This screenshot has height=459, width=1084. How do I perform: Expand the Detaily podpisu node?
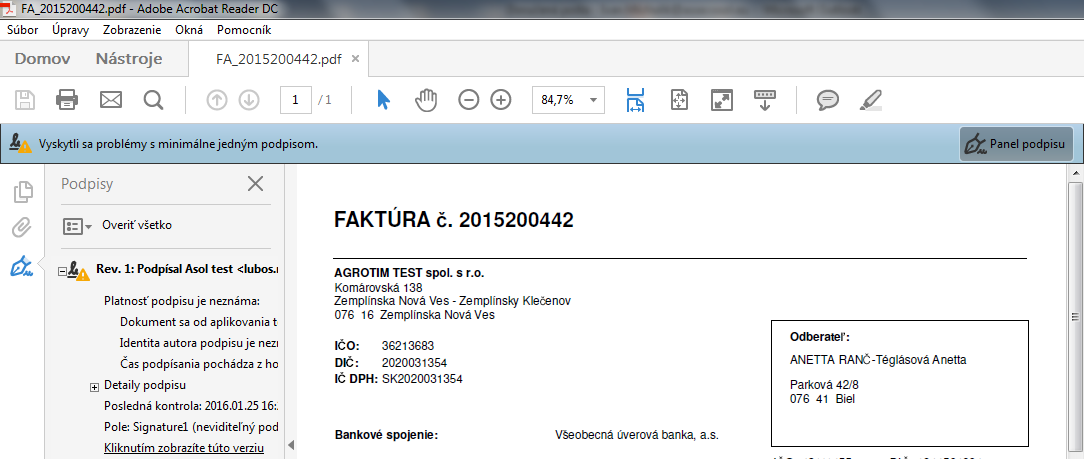coord(95,386)
